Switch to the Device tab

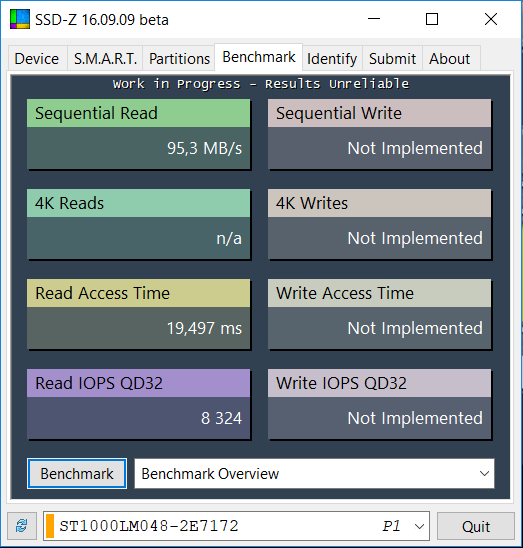pos(37,58)
